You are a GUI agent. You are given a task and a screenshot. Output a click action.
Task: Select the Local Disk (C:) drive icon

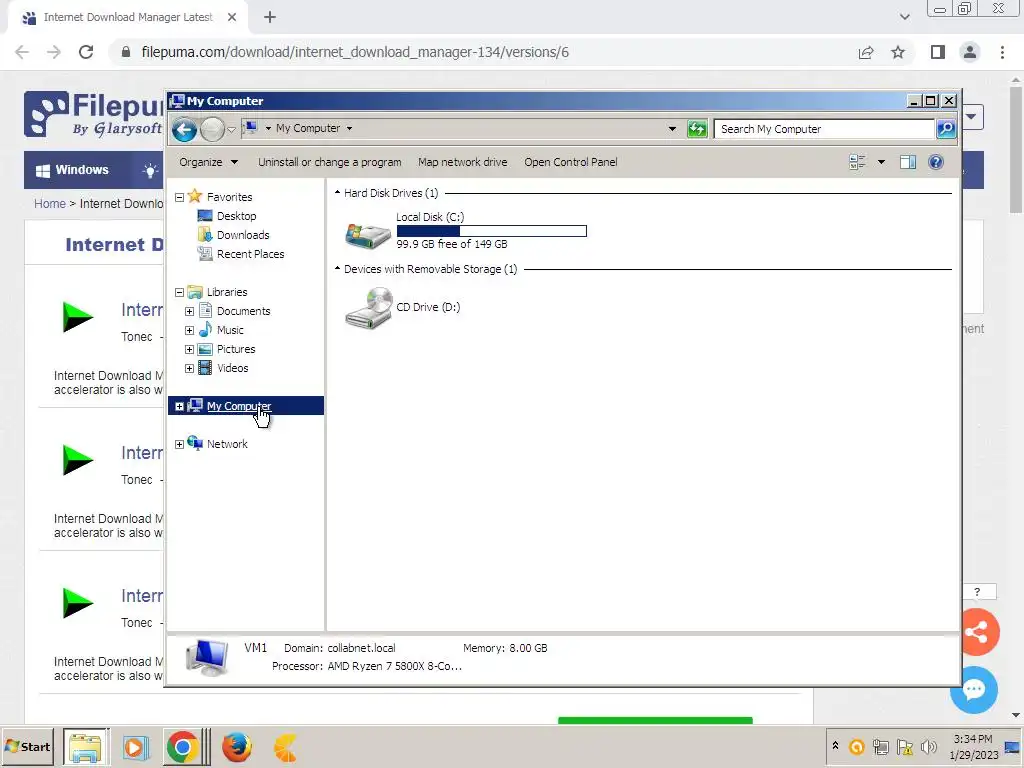tap(368, 234)
